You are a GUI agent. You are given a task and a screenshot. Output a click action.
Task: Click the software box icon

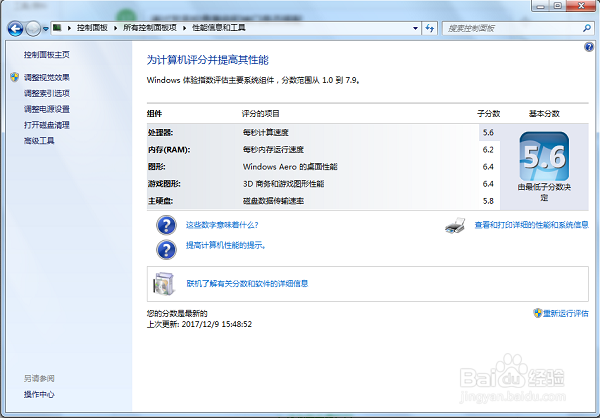pos(164,284)
